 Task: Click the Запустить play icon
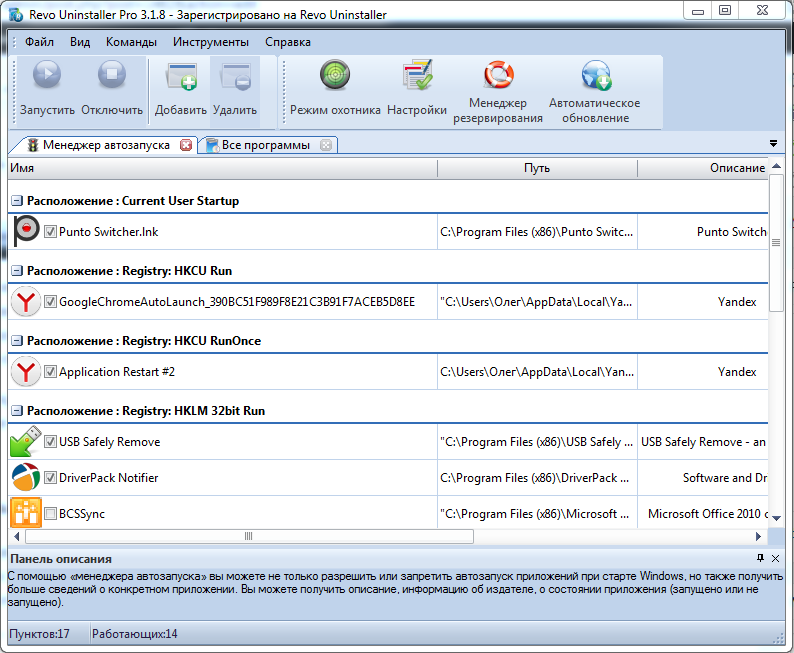47,74
